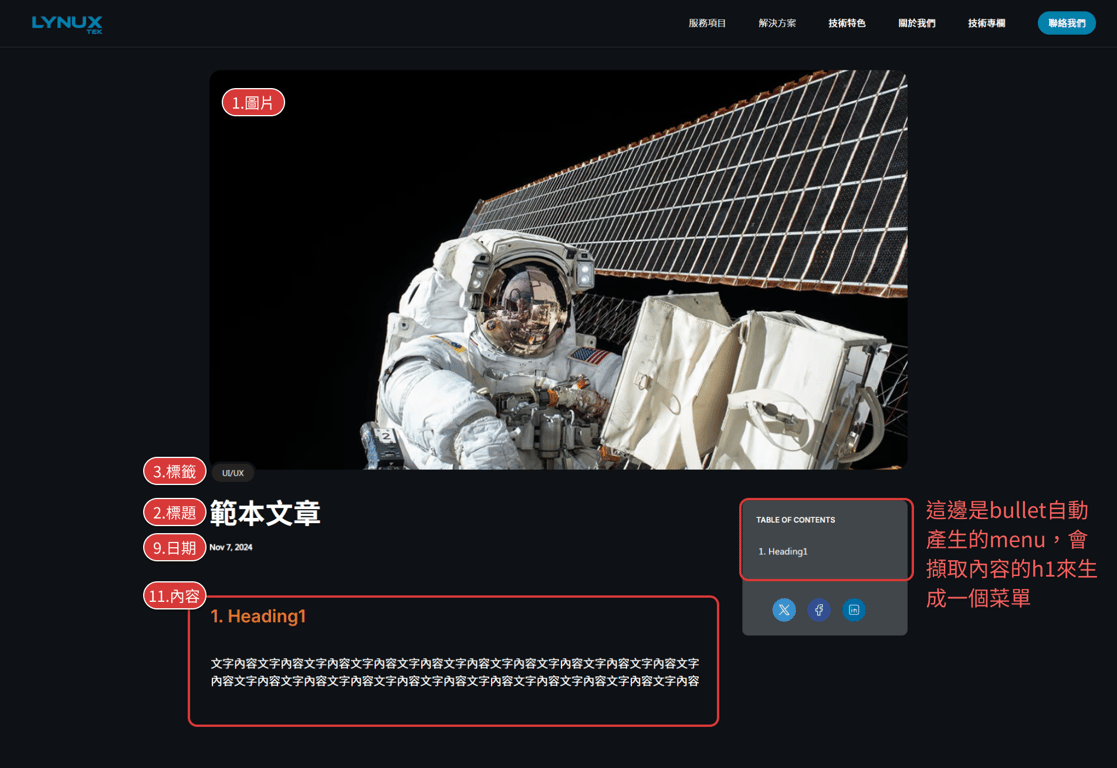Image resolution: width=1117 pixels, height=768 pixels.
Task: Click the 3.標籤 annotation badge
Action: (174, 471)
